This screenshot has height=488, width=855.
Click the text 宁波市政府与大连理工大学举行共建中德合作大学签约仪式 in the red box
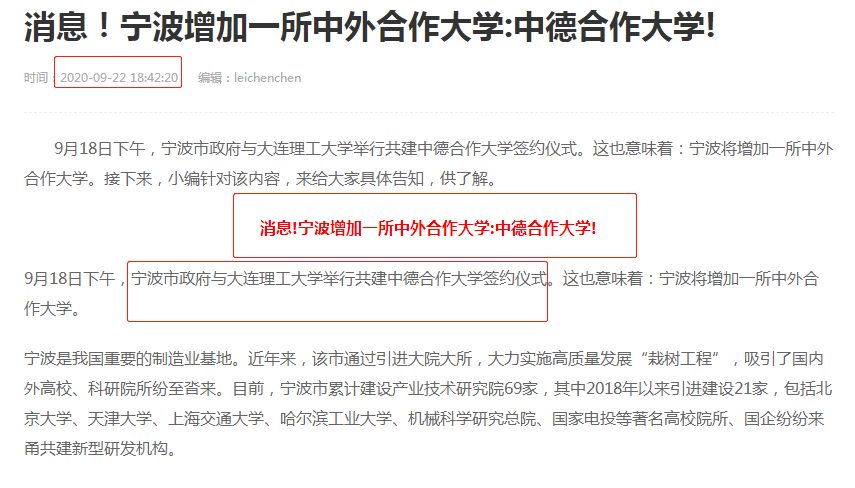click(x=339, y=279)
